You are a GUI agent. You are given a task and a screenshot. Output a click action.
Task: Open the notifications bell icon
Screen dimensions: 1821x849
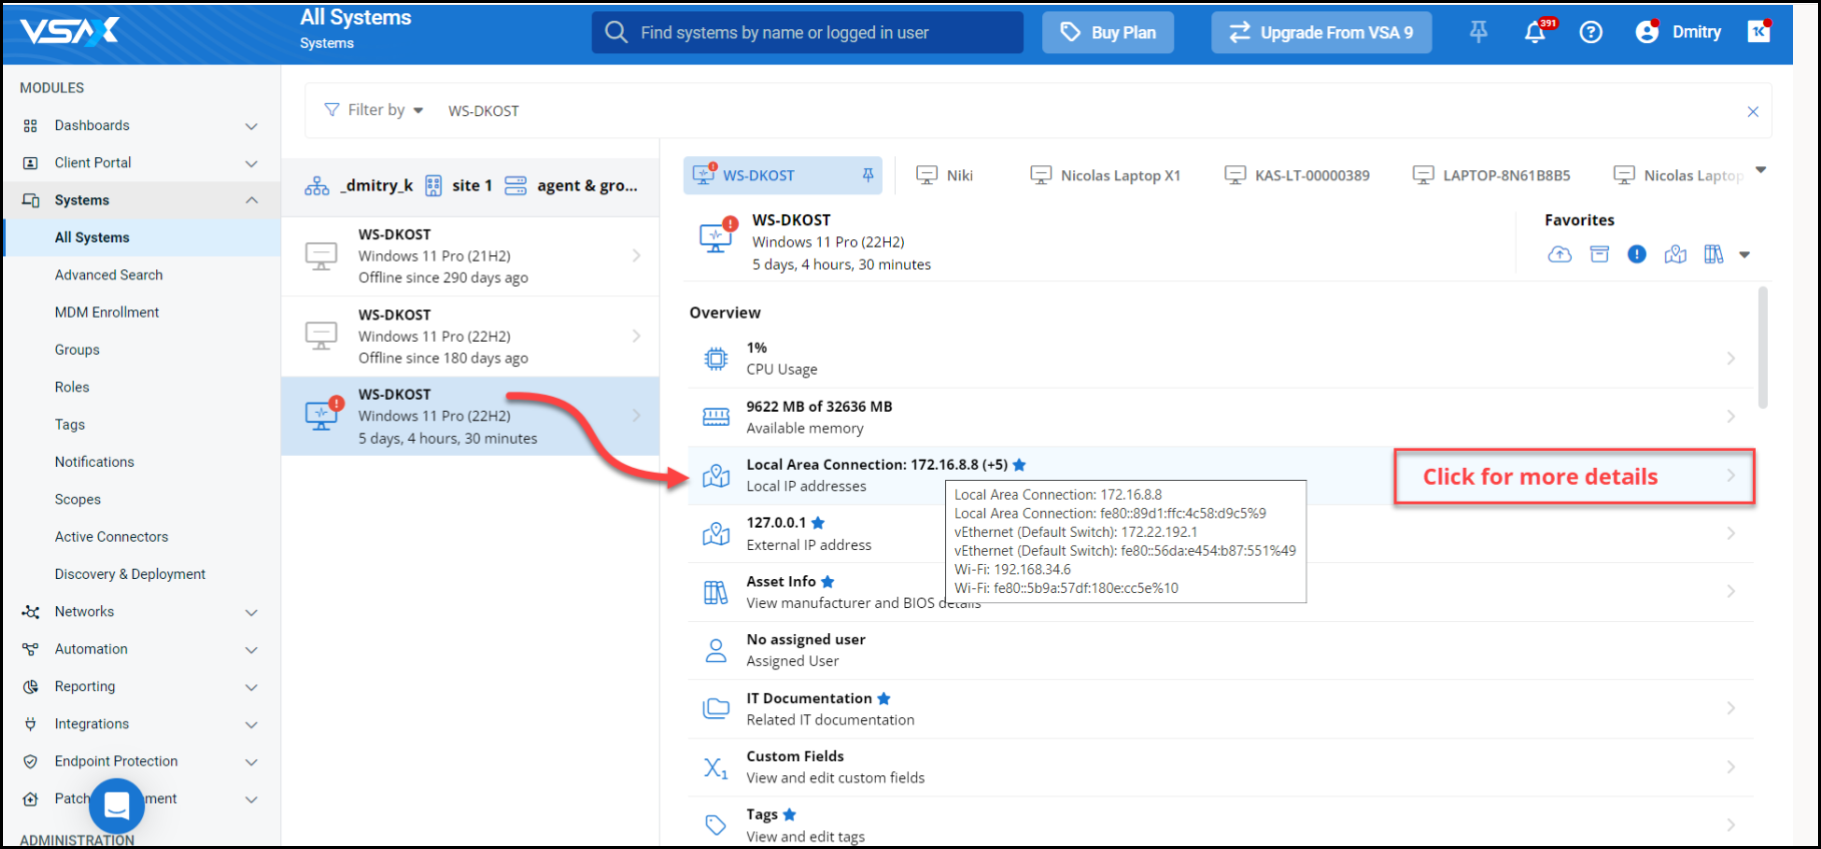(x=1534, y=32)
